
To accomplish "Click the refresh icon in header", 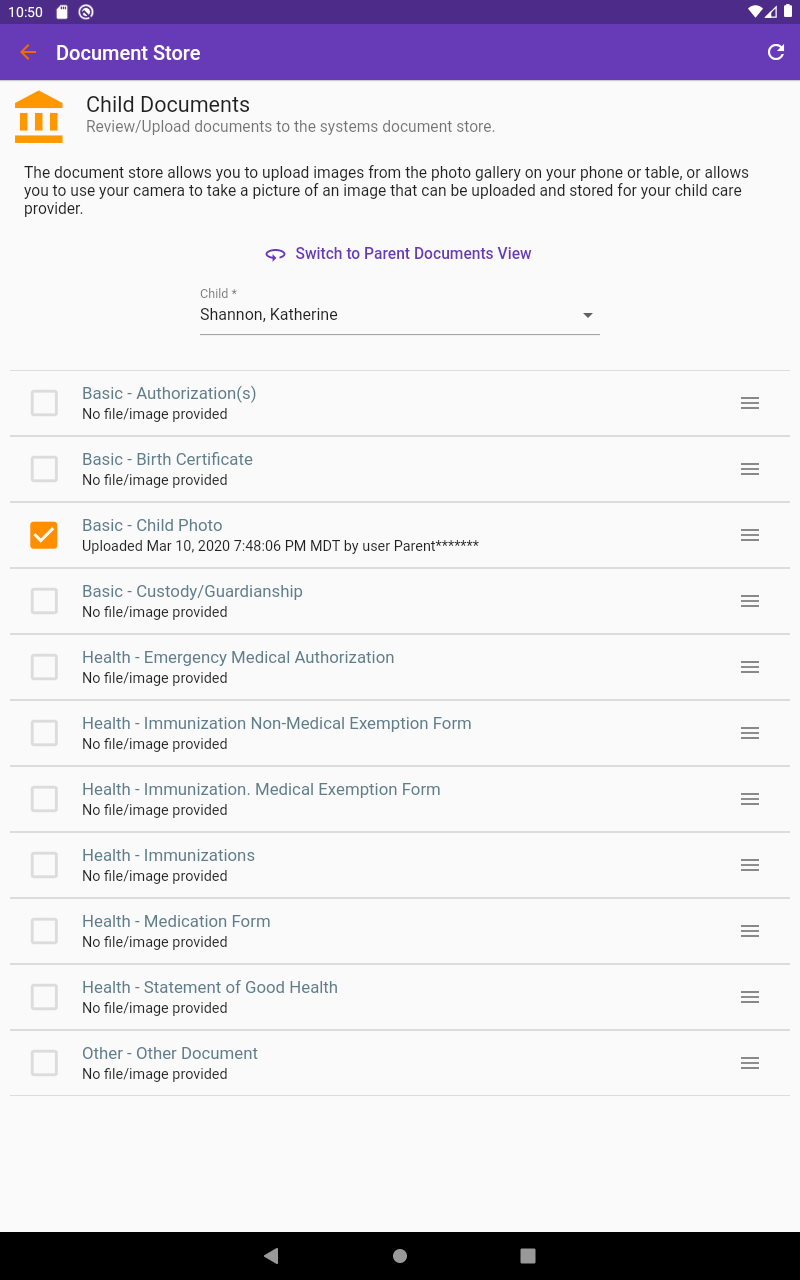I will point(775,53).
